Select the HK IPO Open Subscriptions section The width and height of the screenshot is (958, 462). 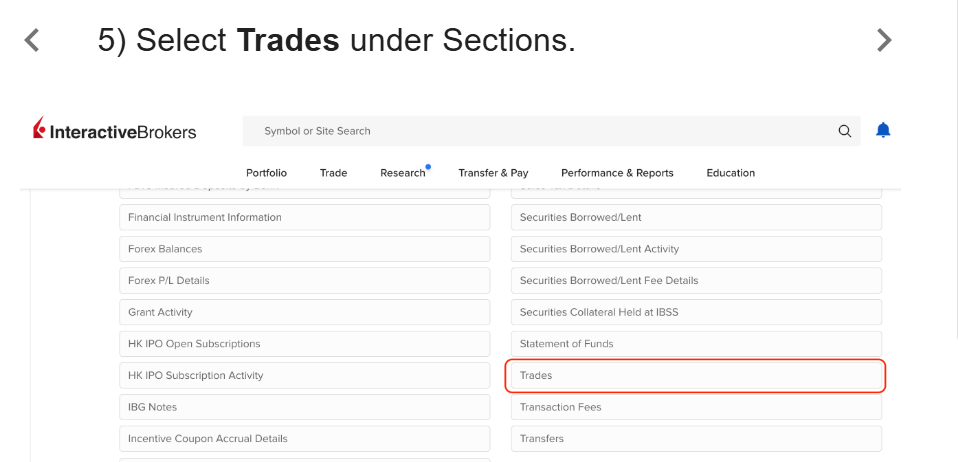point(305,344)
